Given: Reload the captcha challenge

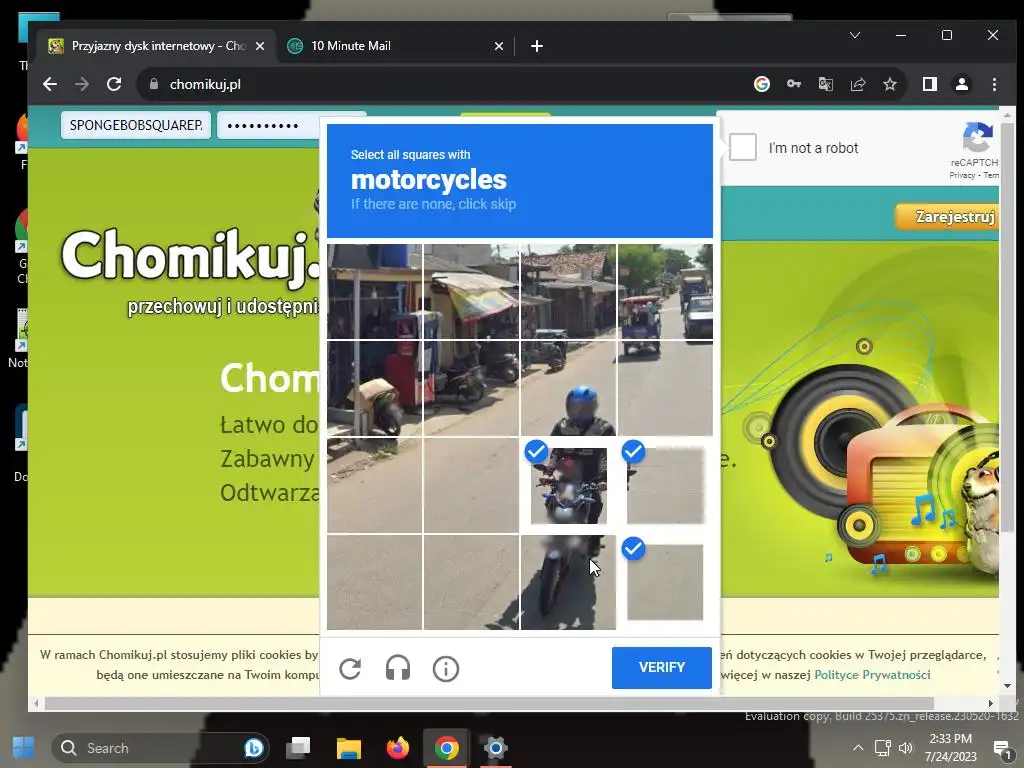Looking at the screenshot, I should [x=350, y=668].
